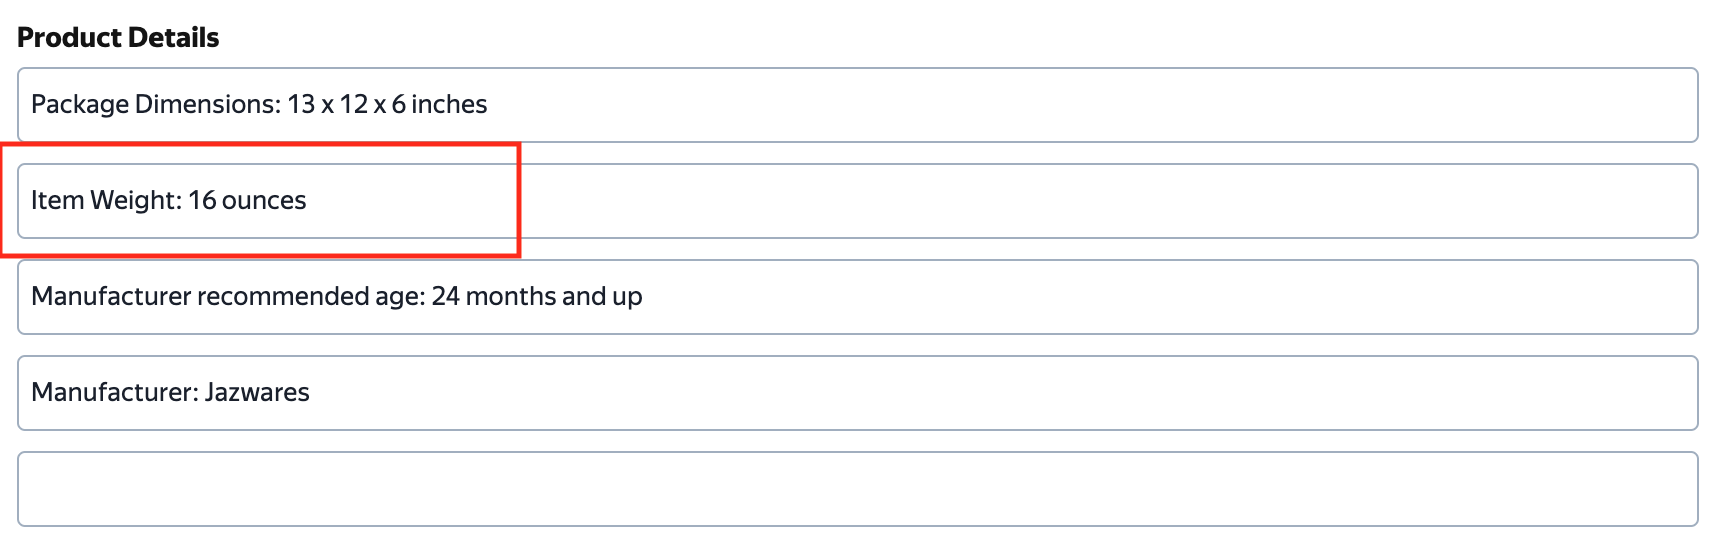Click the '13 x 12 x 6 inches' text
1716x558 pixels.
pos(387,104)
